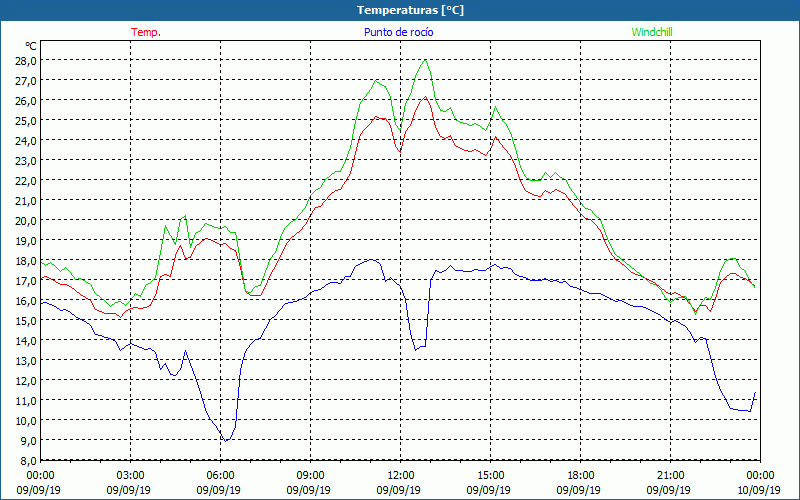This screenshot has width=800, height=500.
Task: Click the 11,0 y-axis value
Action: click(27, 401)
